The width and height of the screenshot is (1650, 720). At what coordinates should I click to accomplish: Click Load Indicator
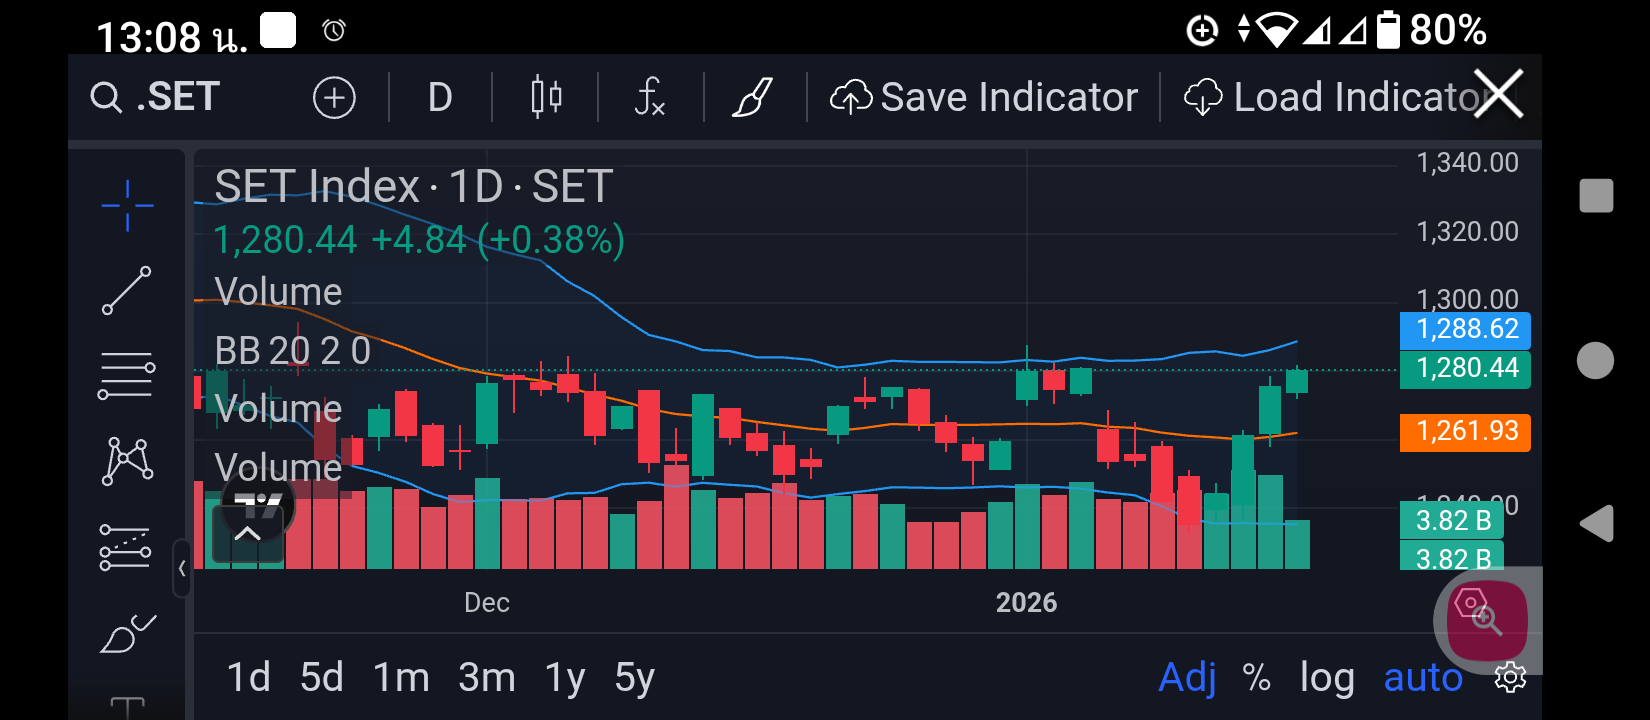[1332, 97]
